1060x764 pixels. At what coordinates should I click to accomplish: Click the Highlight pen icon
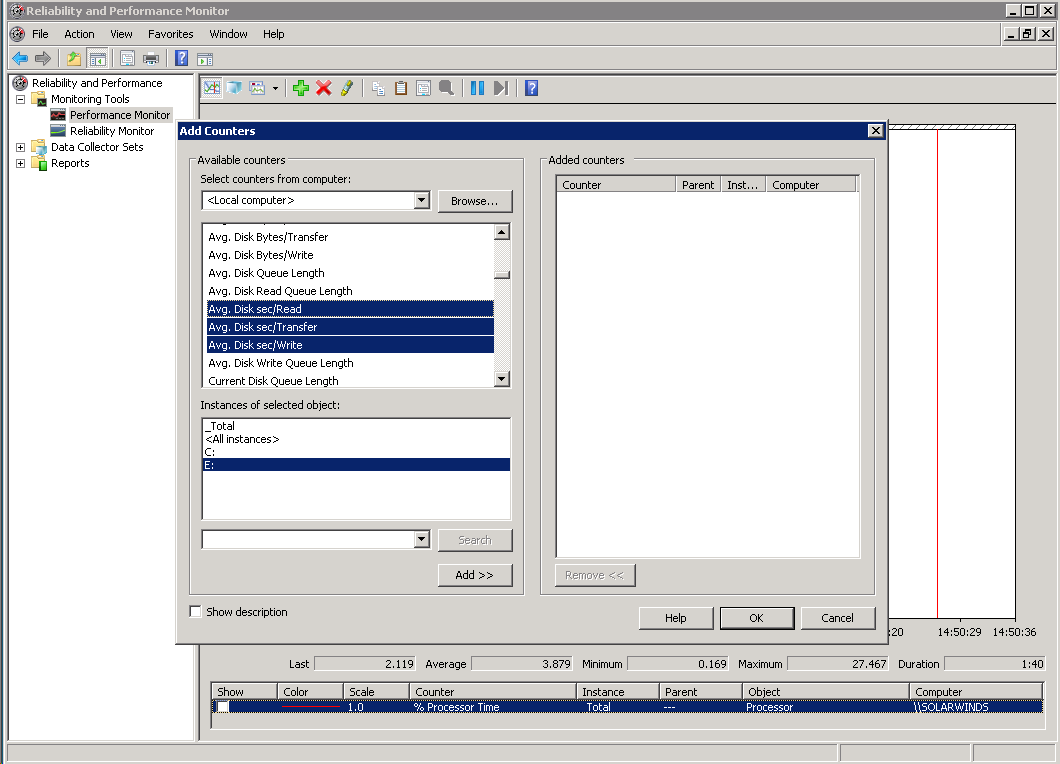coord(347,88)
